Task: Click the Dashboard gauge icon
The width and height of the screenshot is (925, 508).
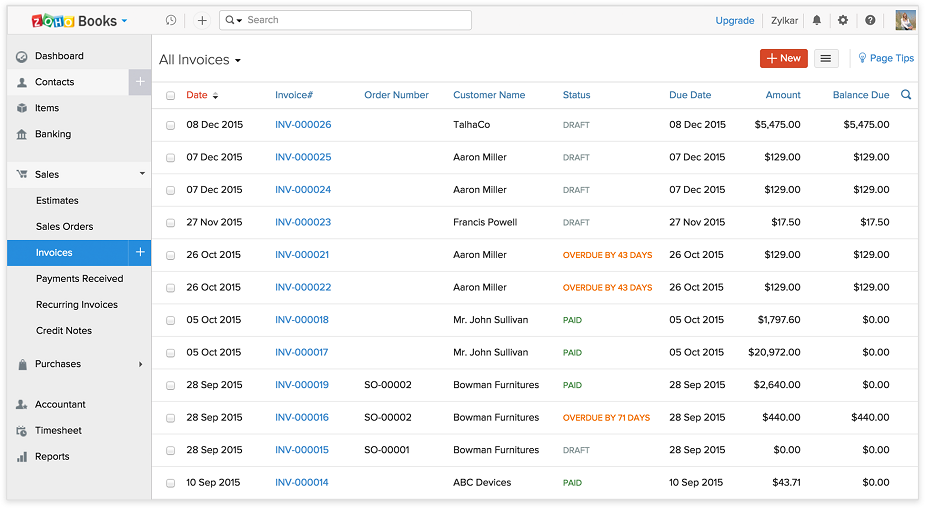Action: pyautogui.click(x=22, y=57)
